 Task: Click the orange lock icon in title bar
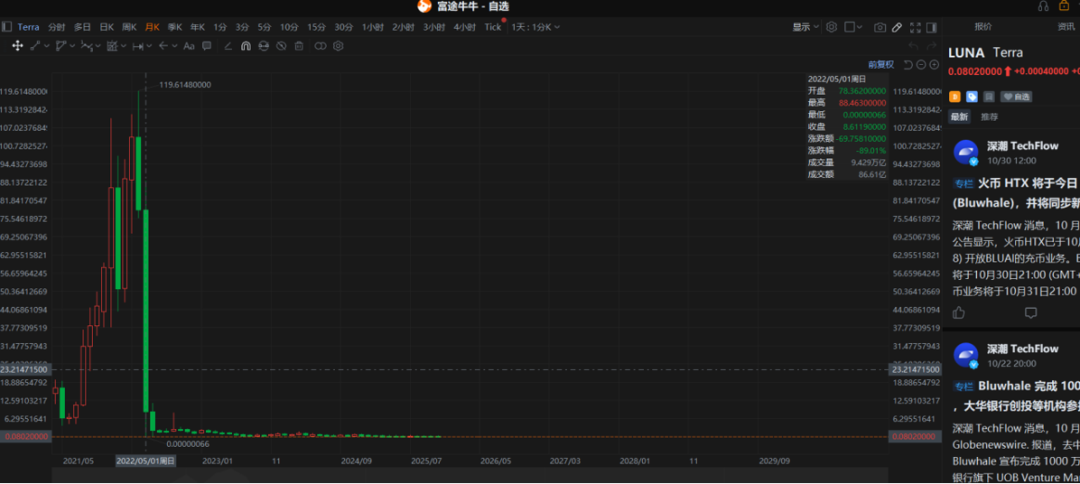pos(1064,6)
